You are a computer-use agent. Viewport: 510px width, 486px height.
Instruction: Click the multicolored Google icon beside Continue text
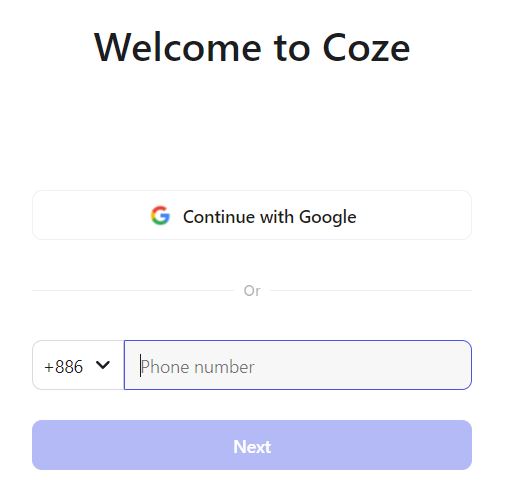click(160, 215)
